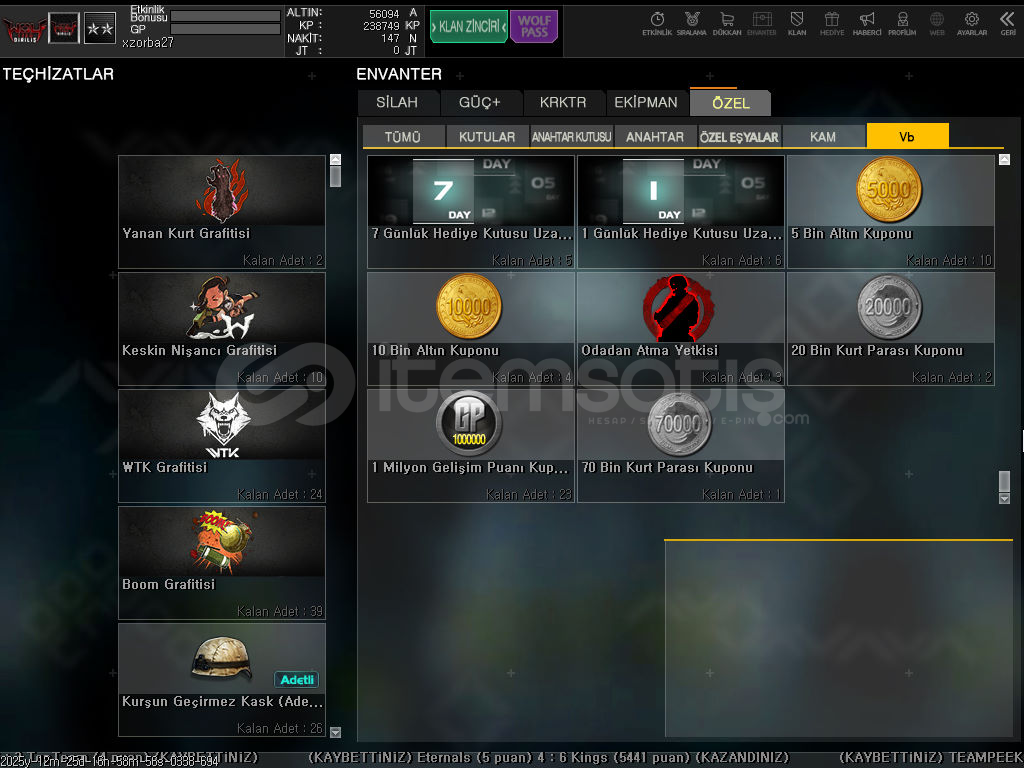Click the ALTIN amount 56094
Screen dimensions: 1024x768
point(384,14)
